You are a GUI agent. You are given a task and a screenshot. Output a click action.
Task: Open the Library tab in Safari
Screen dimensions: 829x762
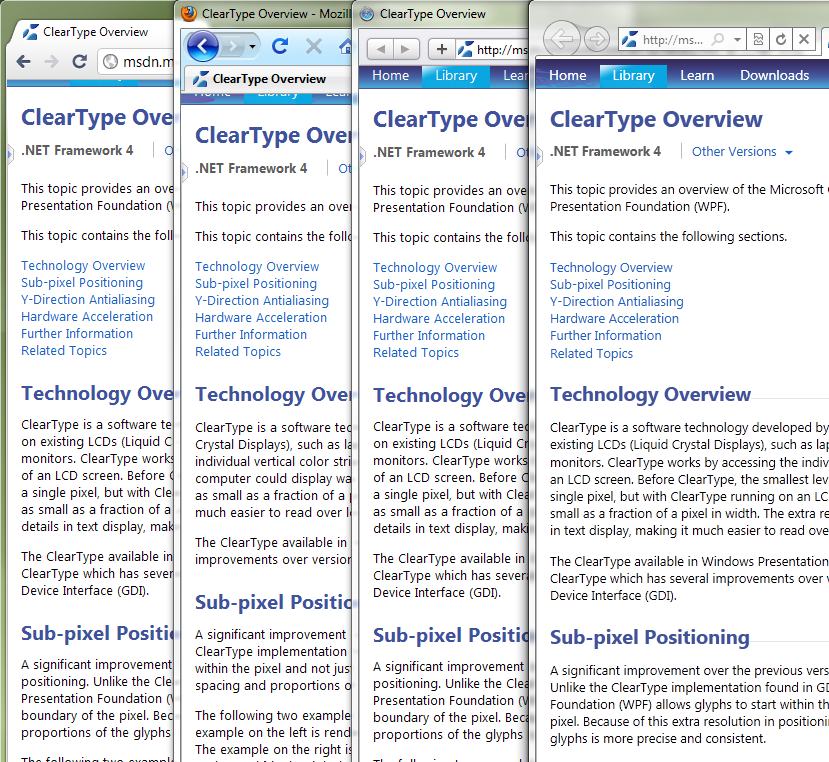456,76
